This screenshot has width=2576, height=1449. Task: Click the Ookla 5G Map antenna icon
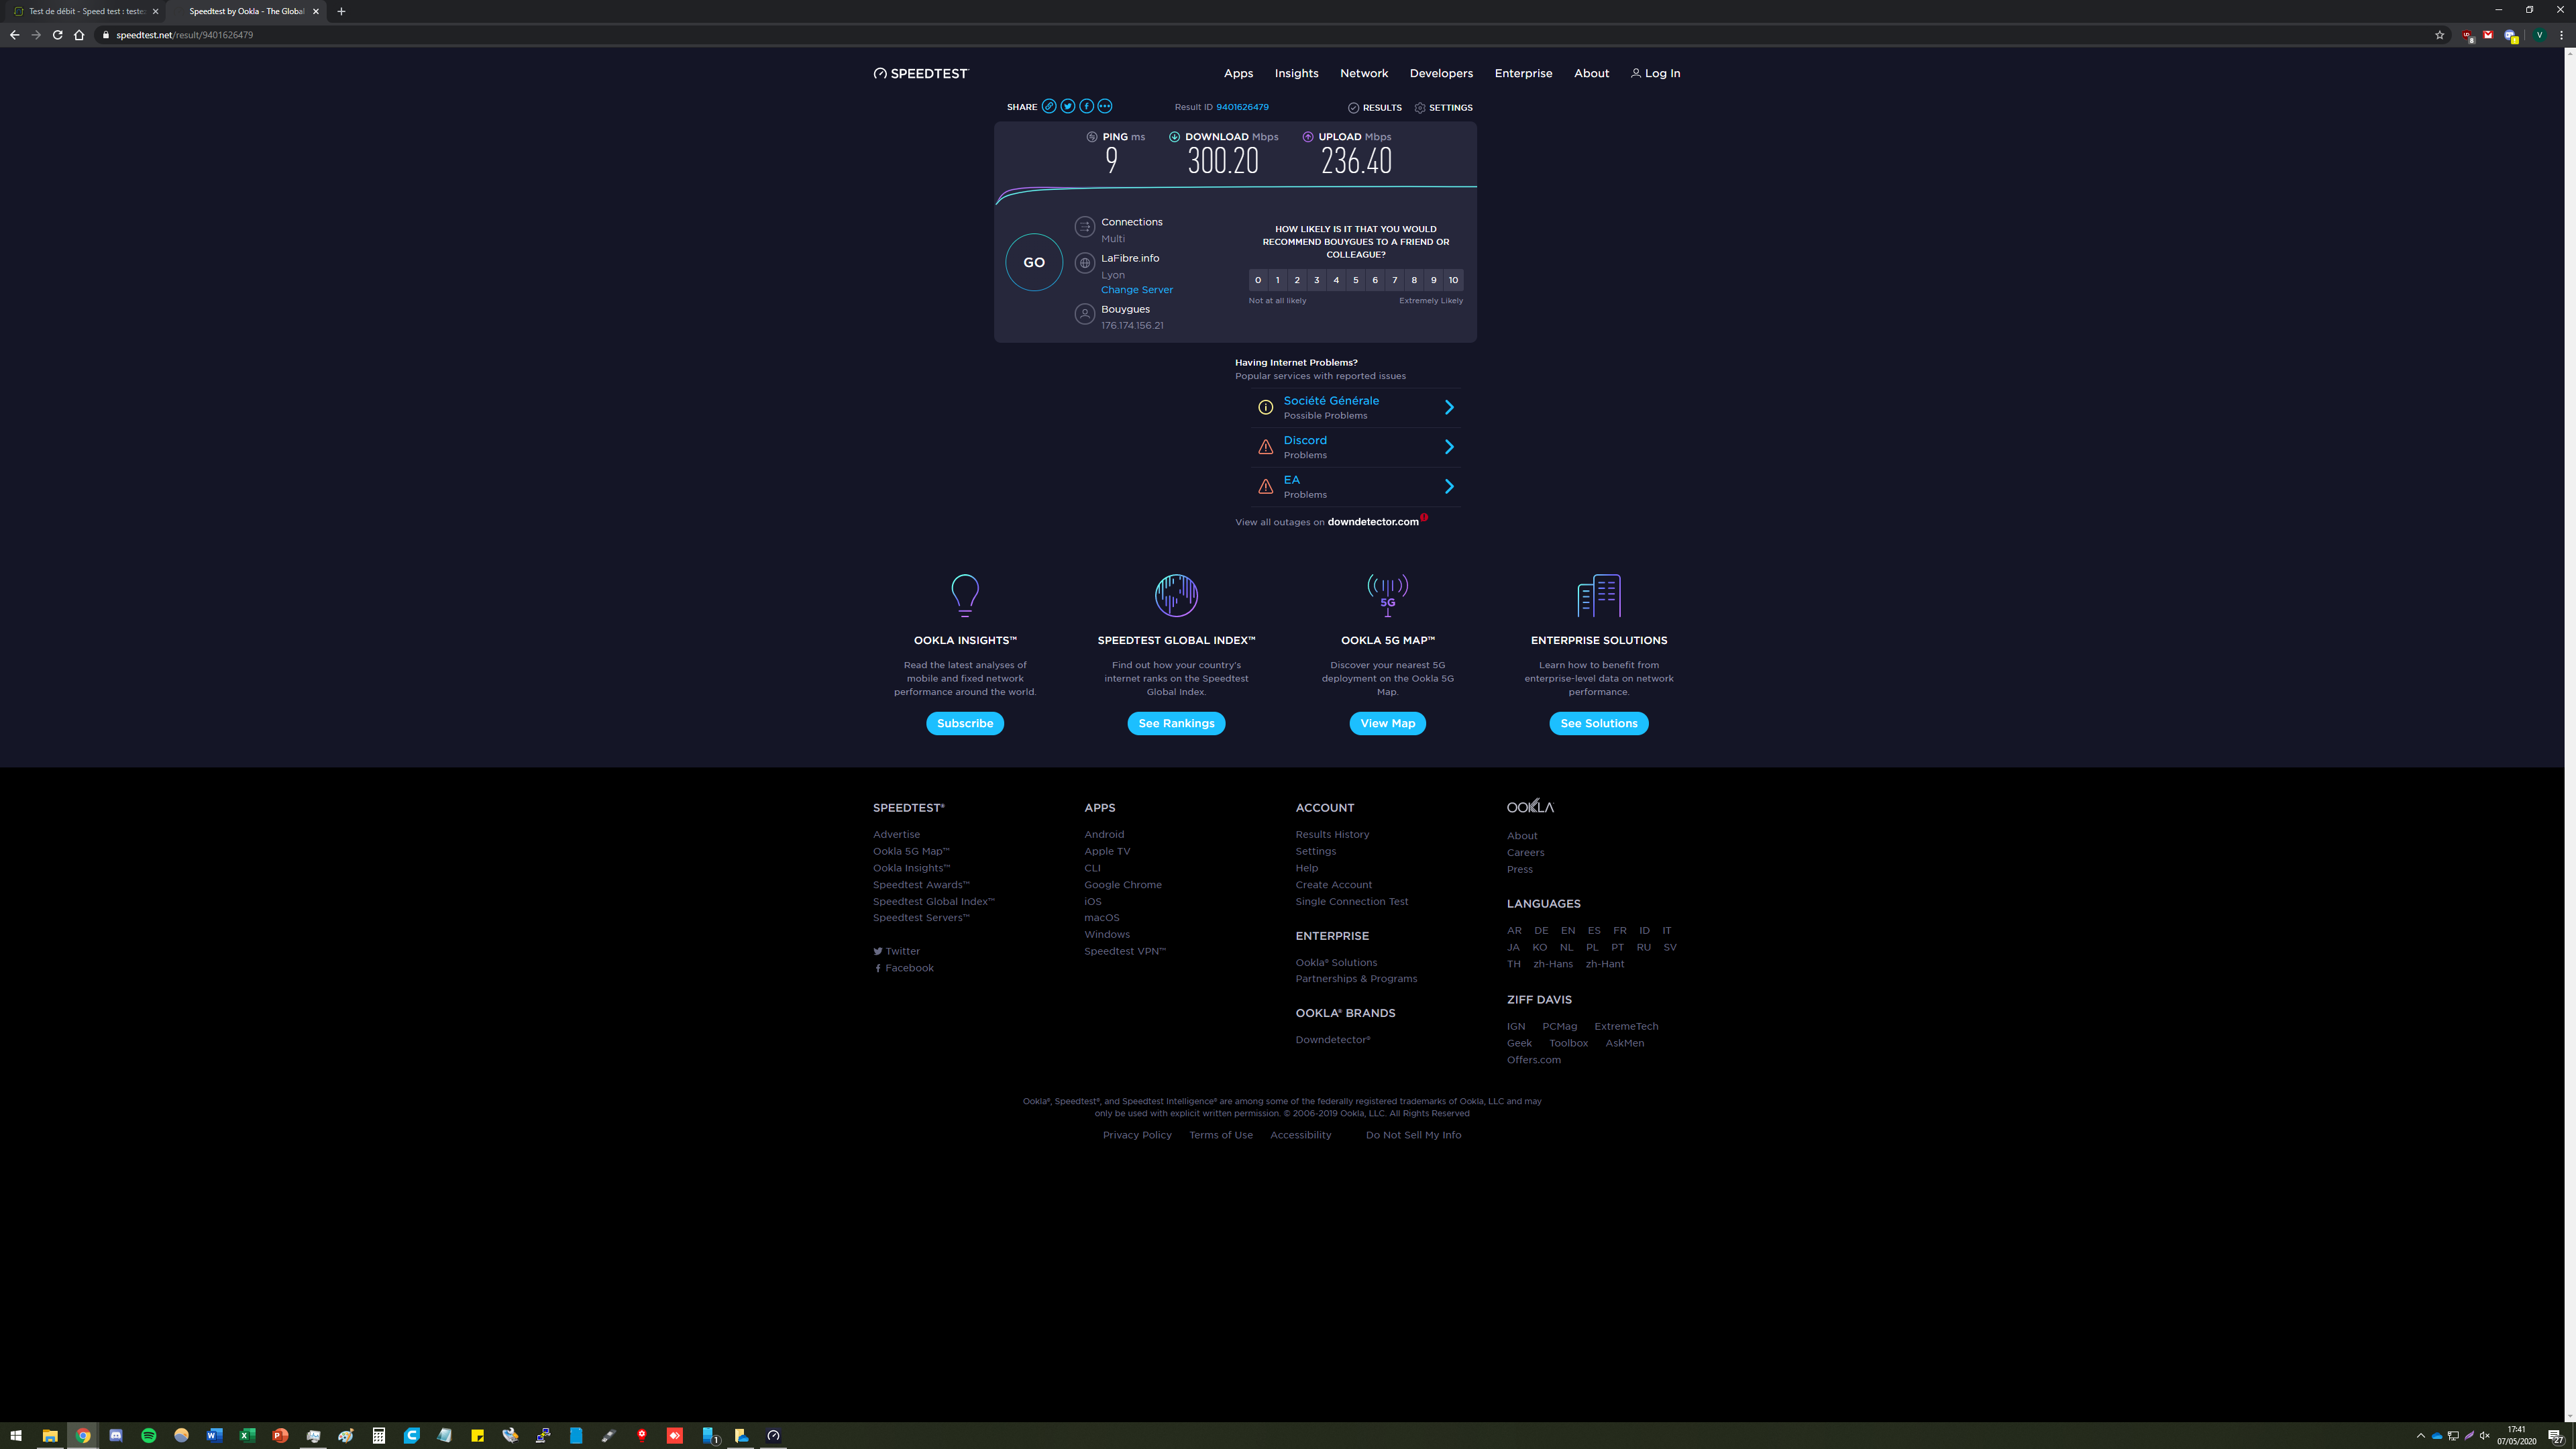(x=1388, y=595)
